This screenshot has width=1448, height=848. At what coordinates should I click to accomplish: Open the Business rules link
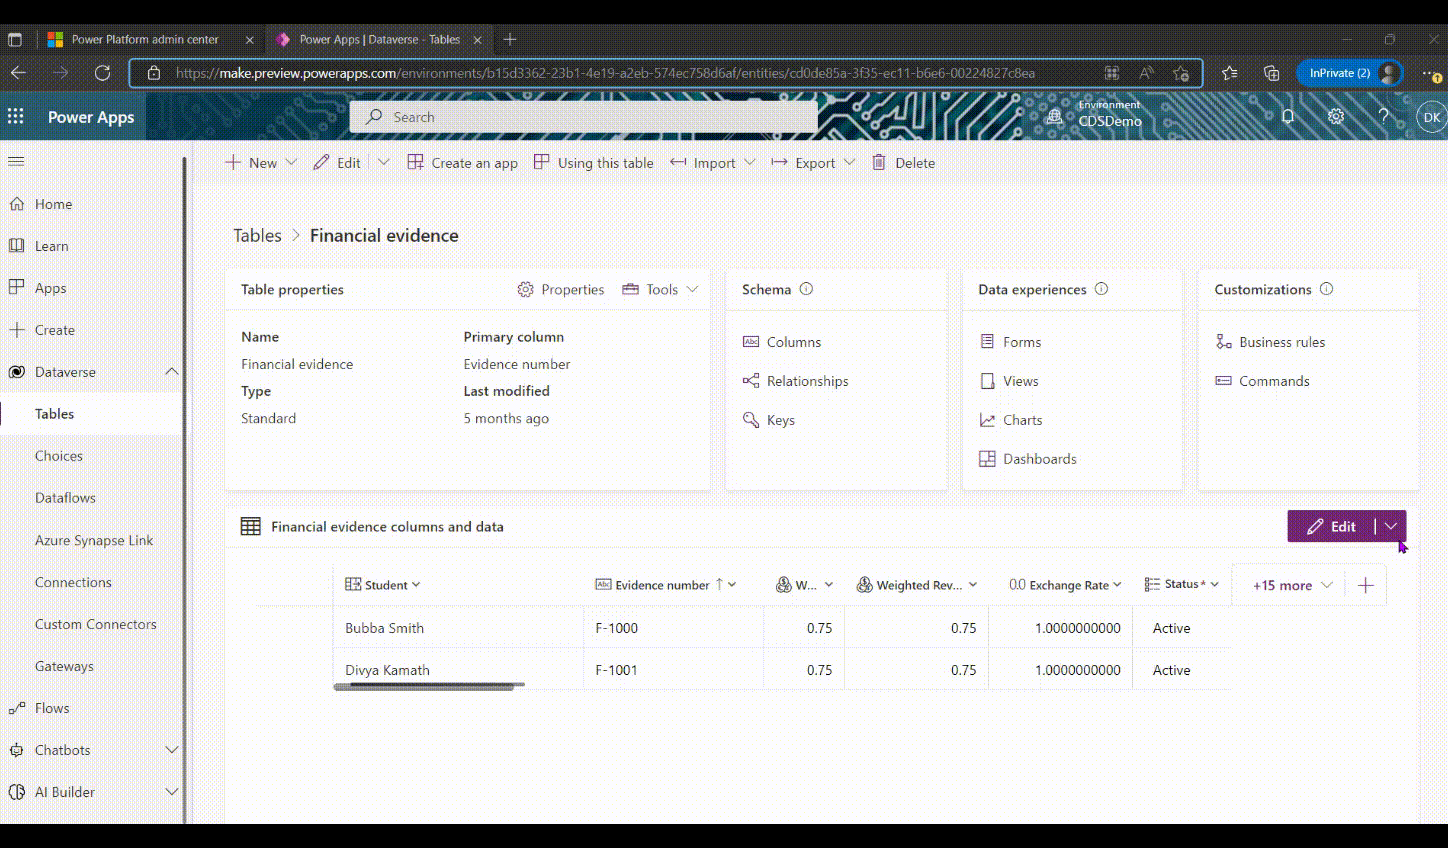coord(1281,342)
